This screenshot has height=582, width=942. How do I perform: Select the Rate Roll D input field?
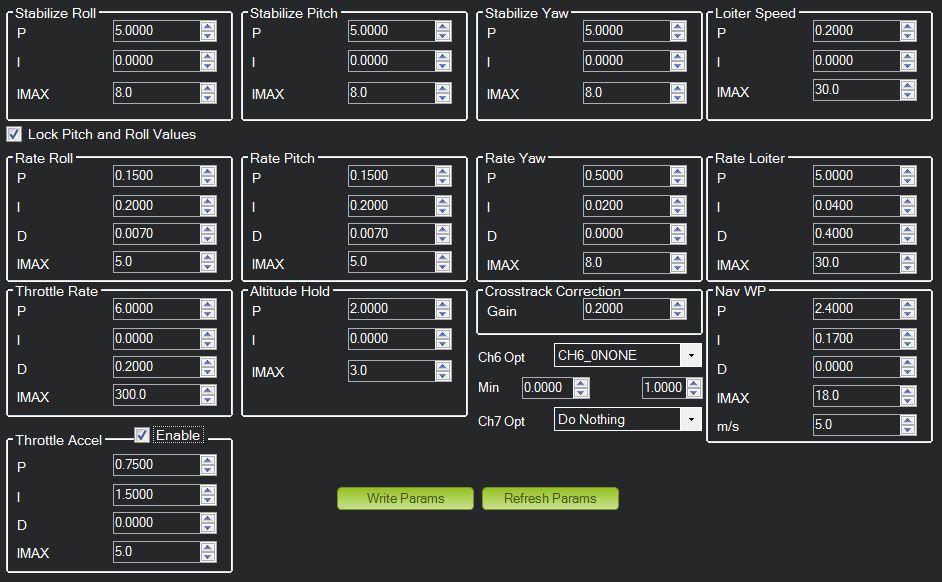coord(156,234)
